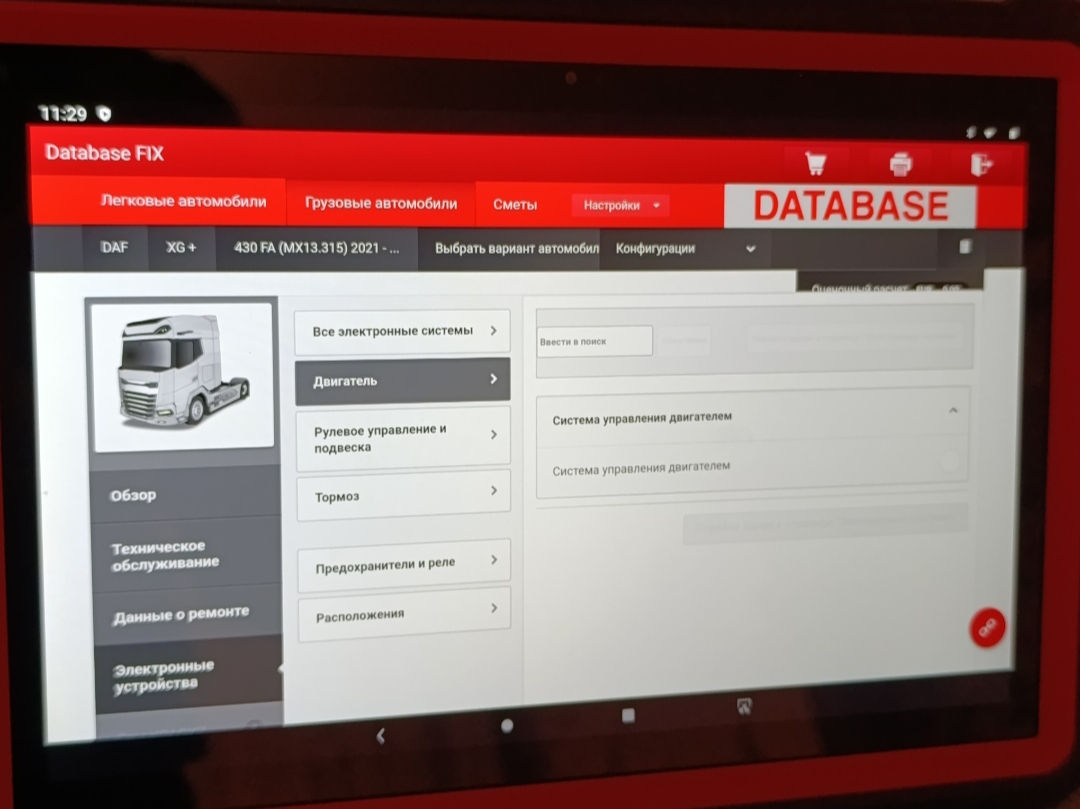
Task: Select the Система управления двигателем sub-item
Action: 753,467
